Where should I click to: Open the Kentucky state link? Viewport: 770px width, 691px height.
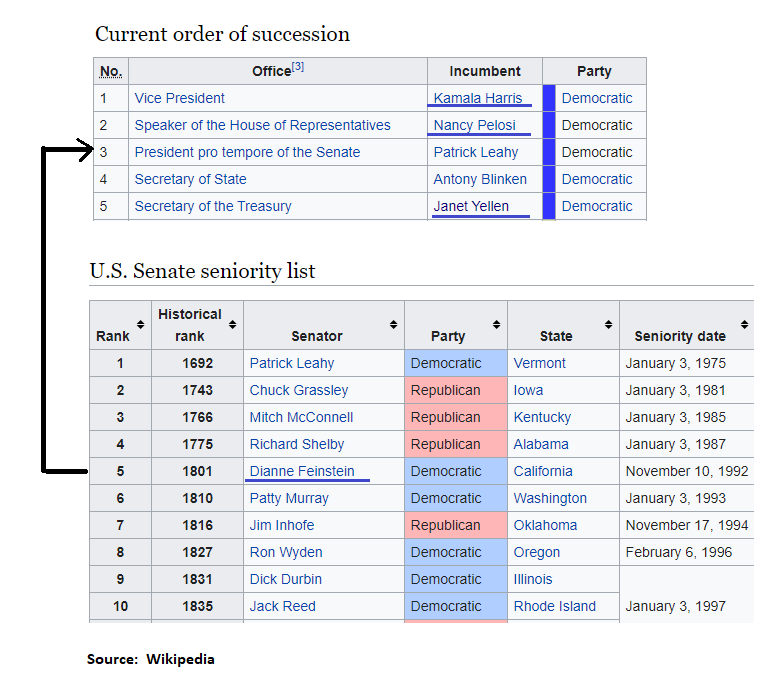pos(543,417)
